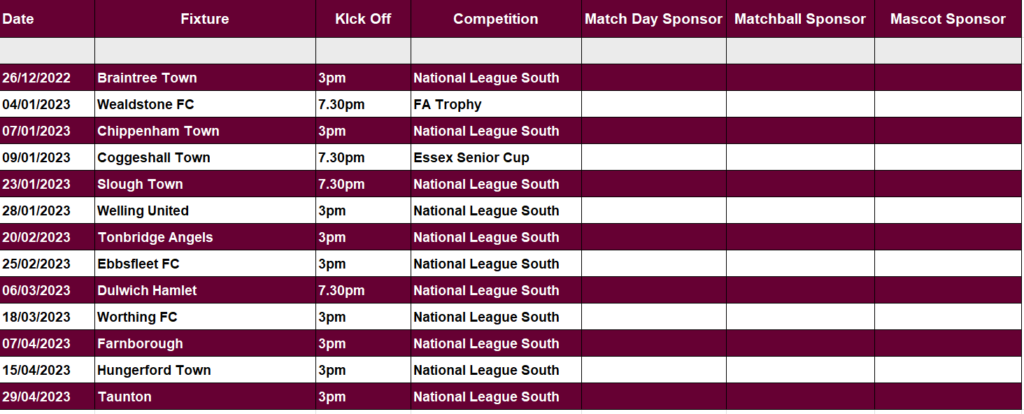Click the Fixture column header
Screen dimensions: 1024x414
point(205,19)
